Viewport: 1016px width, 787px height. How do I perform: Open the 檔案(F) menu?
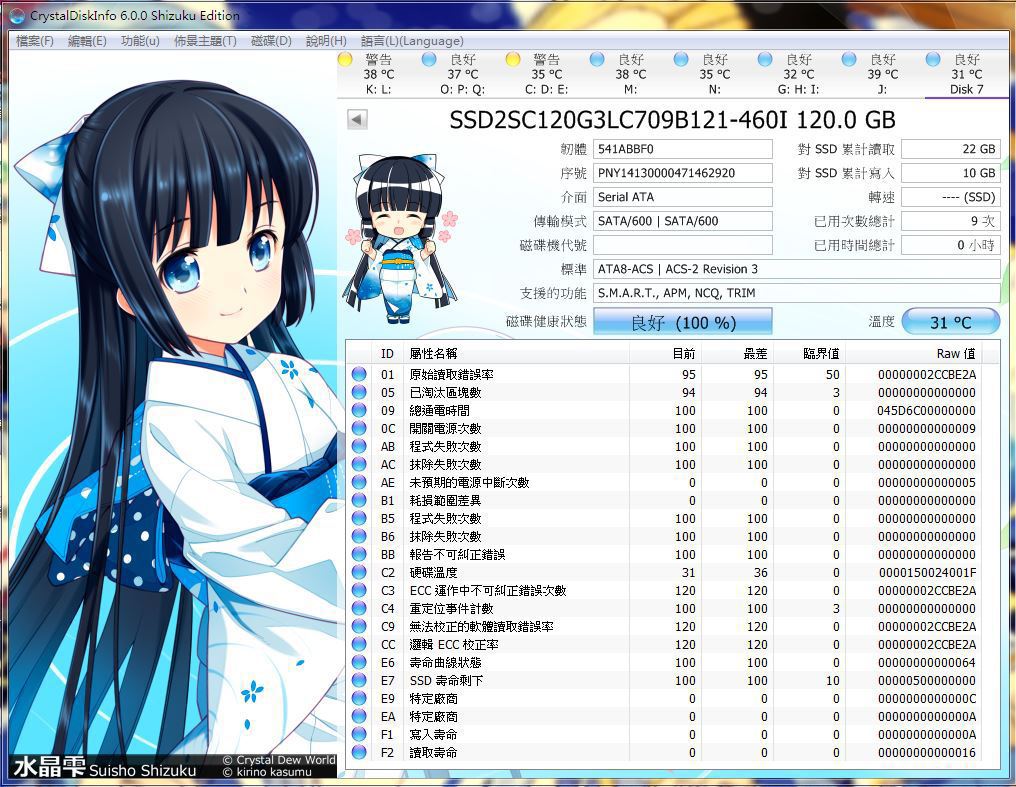(34, 41)
